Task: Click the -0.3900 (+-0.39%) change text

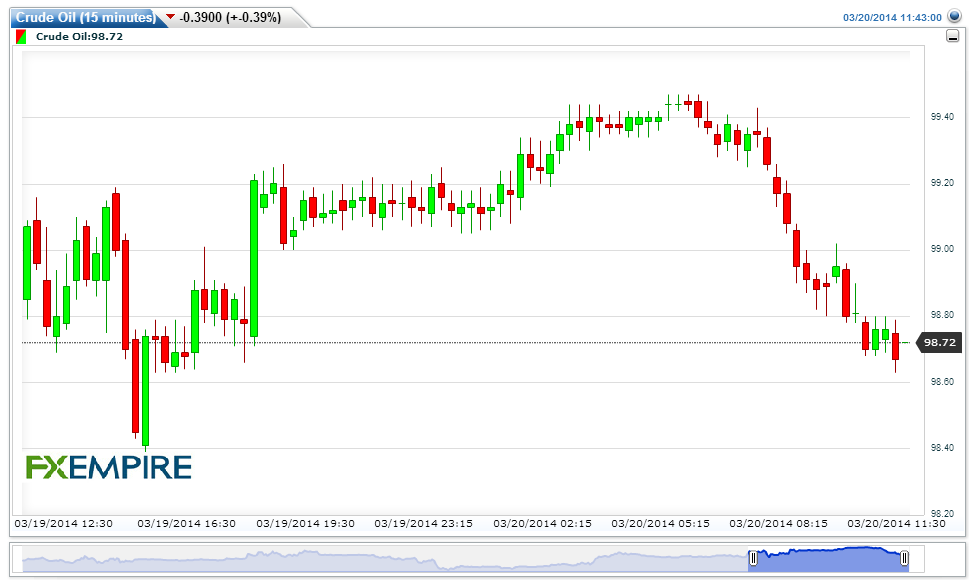Action: [230, 17]
